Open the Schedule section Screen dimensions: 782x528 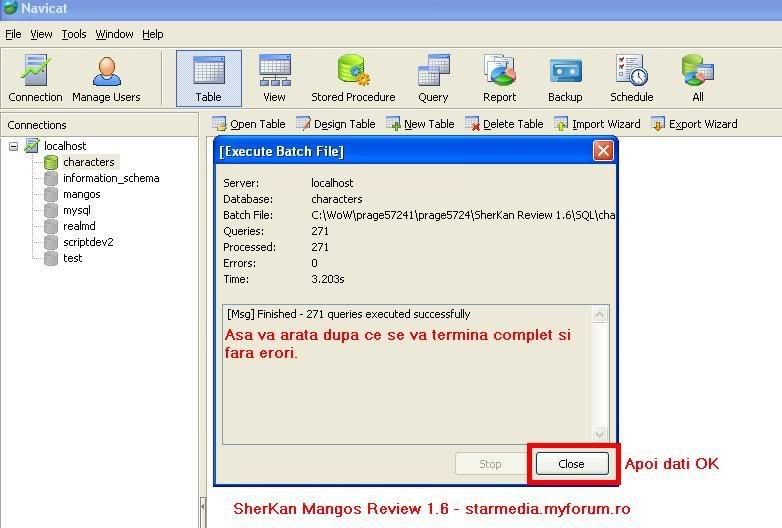coord(631,78)
